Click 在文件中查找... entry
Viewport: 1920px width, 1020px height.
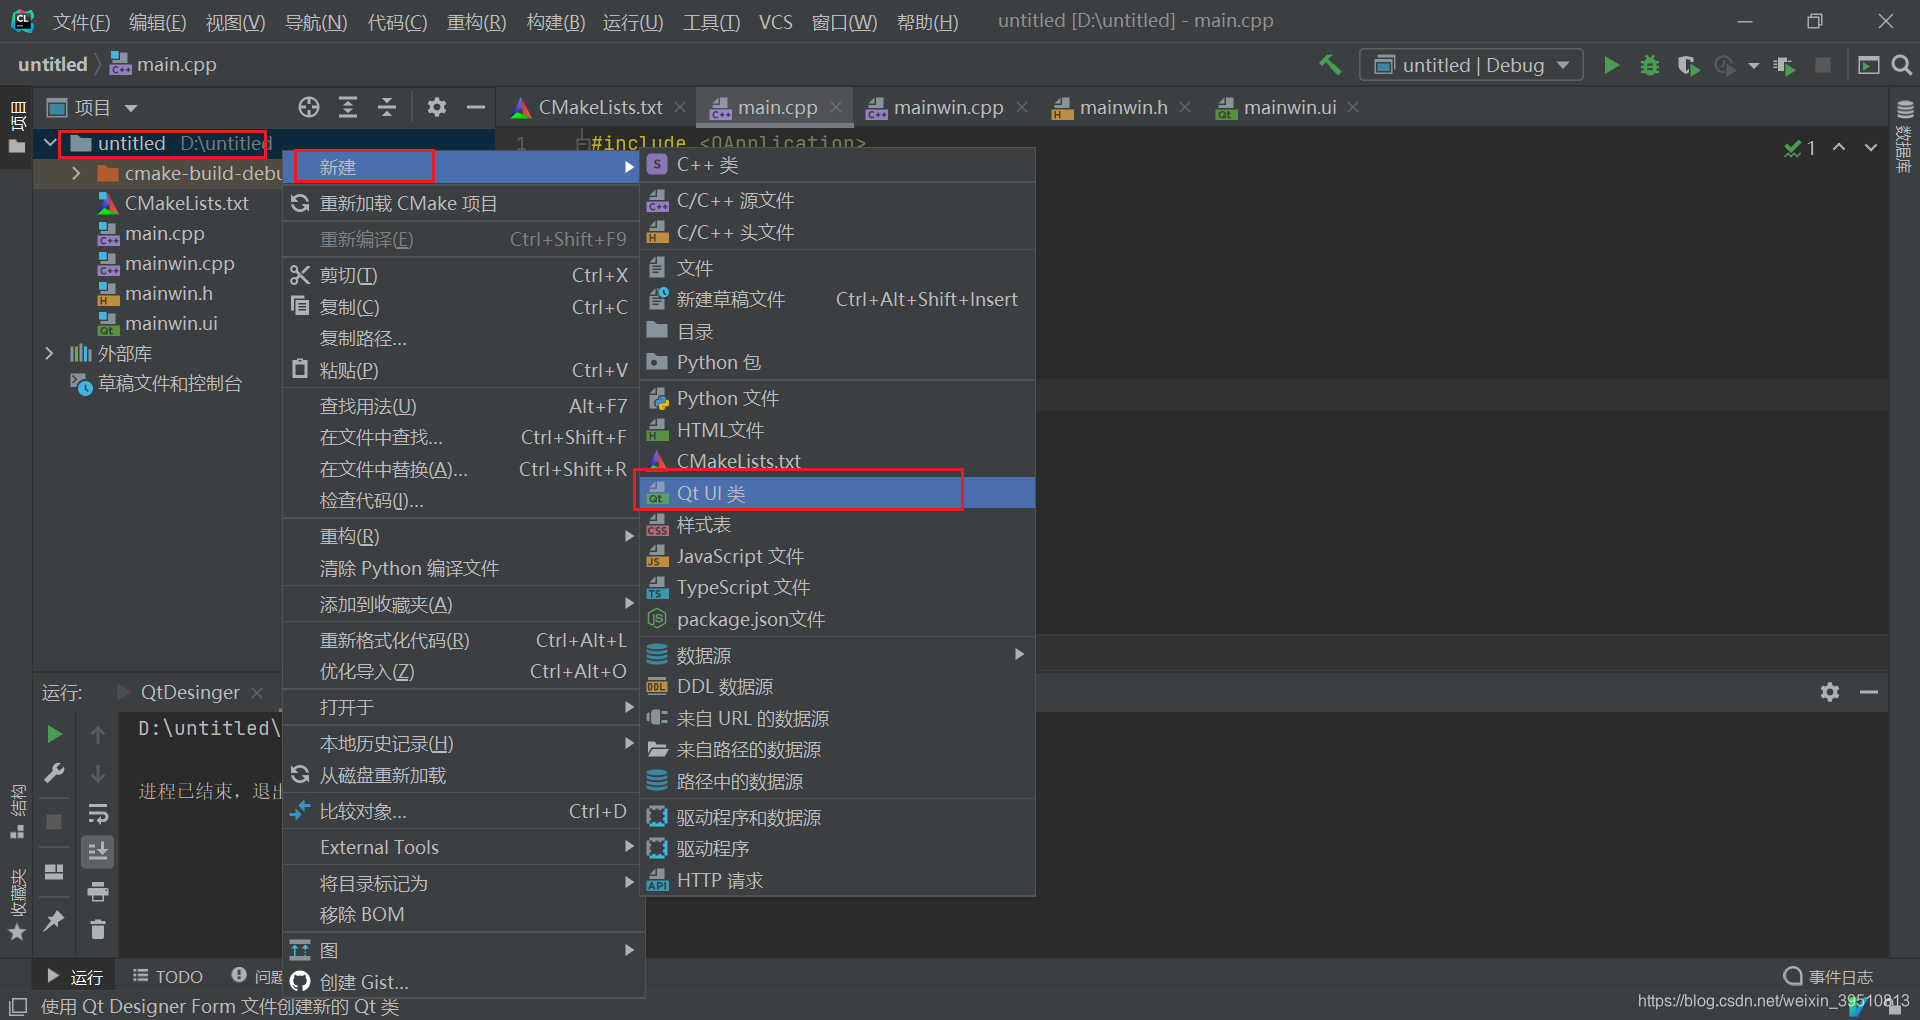[462, 437]
